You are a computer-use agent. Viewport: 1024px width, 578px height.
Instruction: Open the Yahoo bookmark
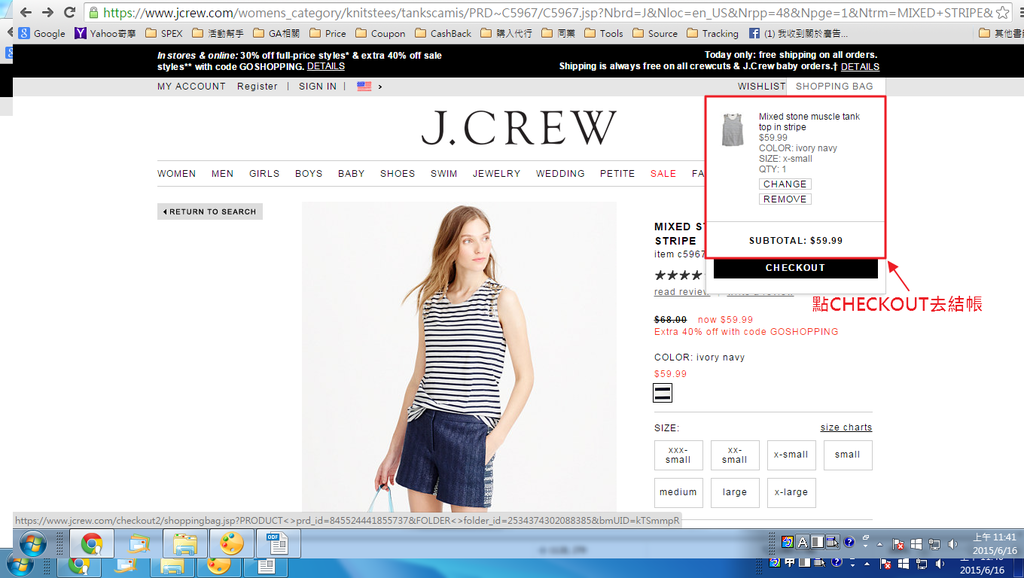point(105,33)
